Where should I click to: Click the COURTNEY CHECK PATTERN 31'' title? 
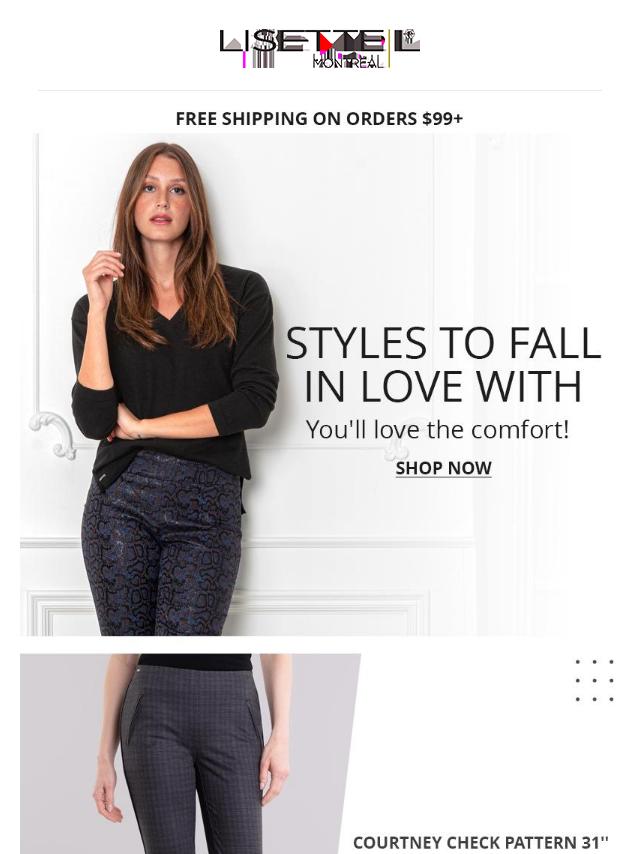481,842
